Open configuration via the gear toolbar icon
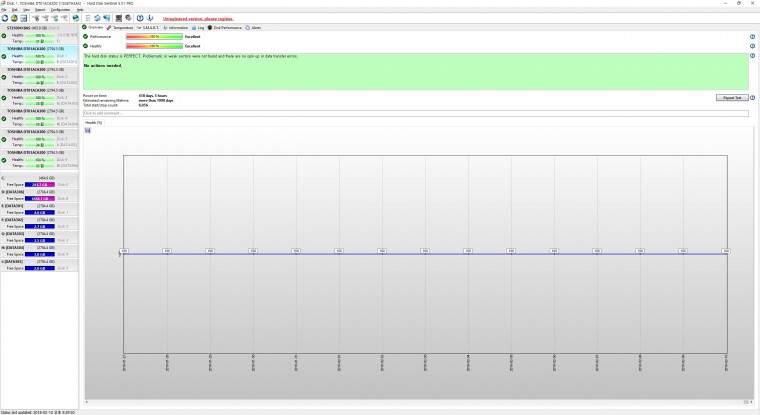760x415 pixels. point(128,18)
